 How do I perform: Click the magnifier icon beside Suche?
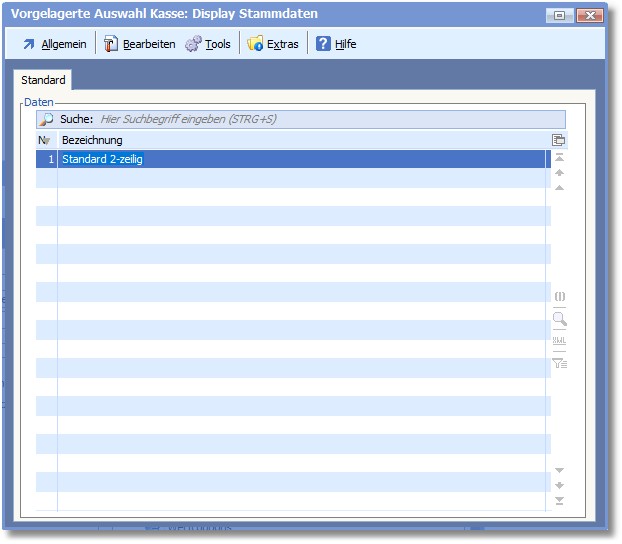[x=46, y=119]
